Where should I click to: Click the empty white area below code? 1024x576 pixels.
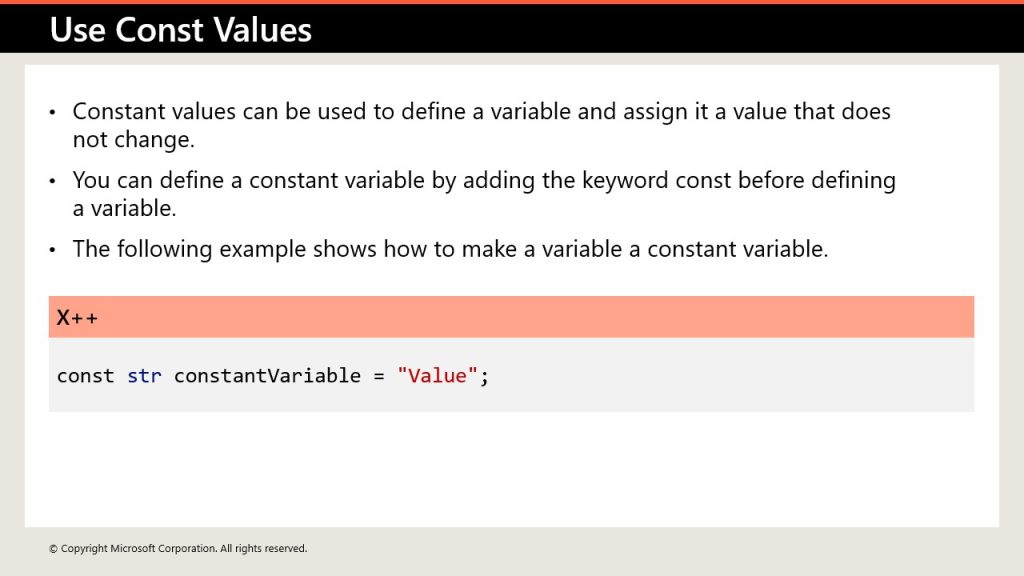(x=511, y=469)
